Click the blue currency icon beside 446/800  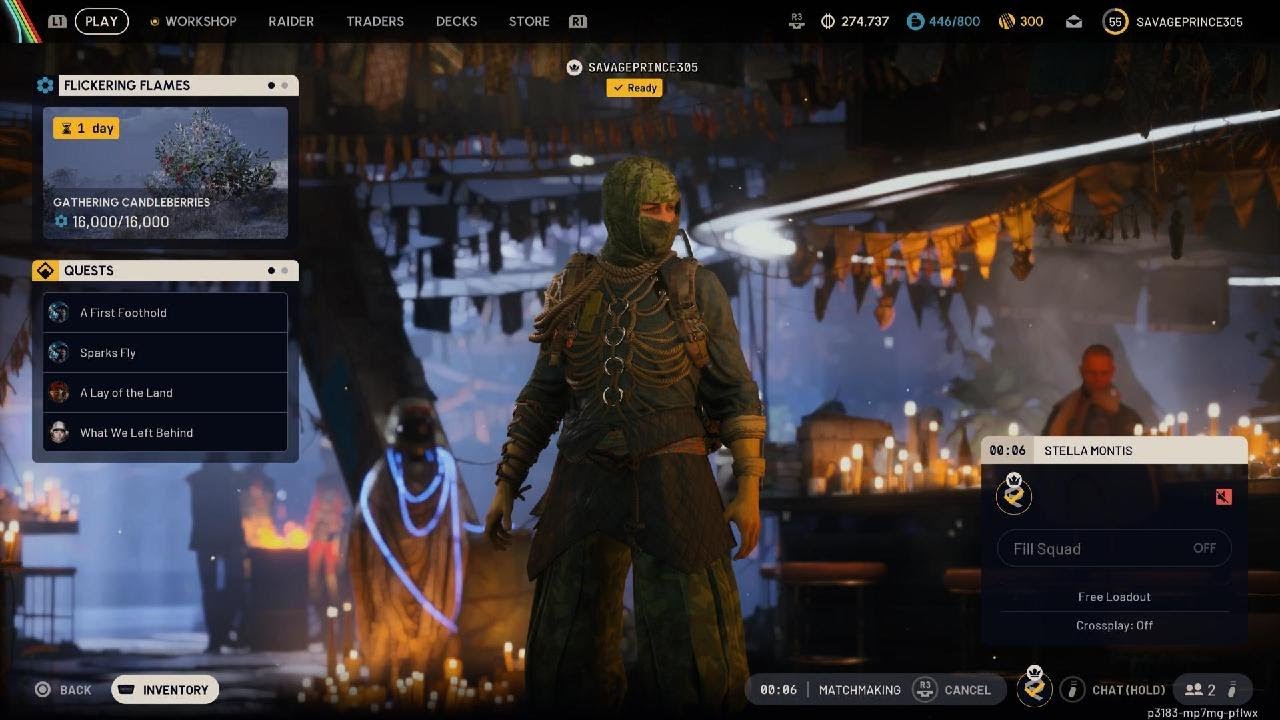click(915, 21)
